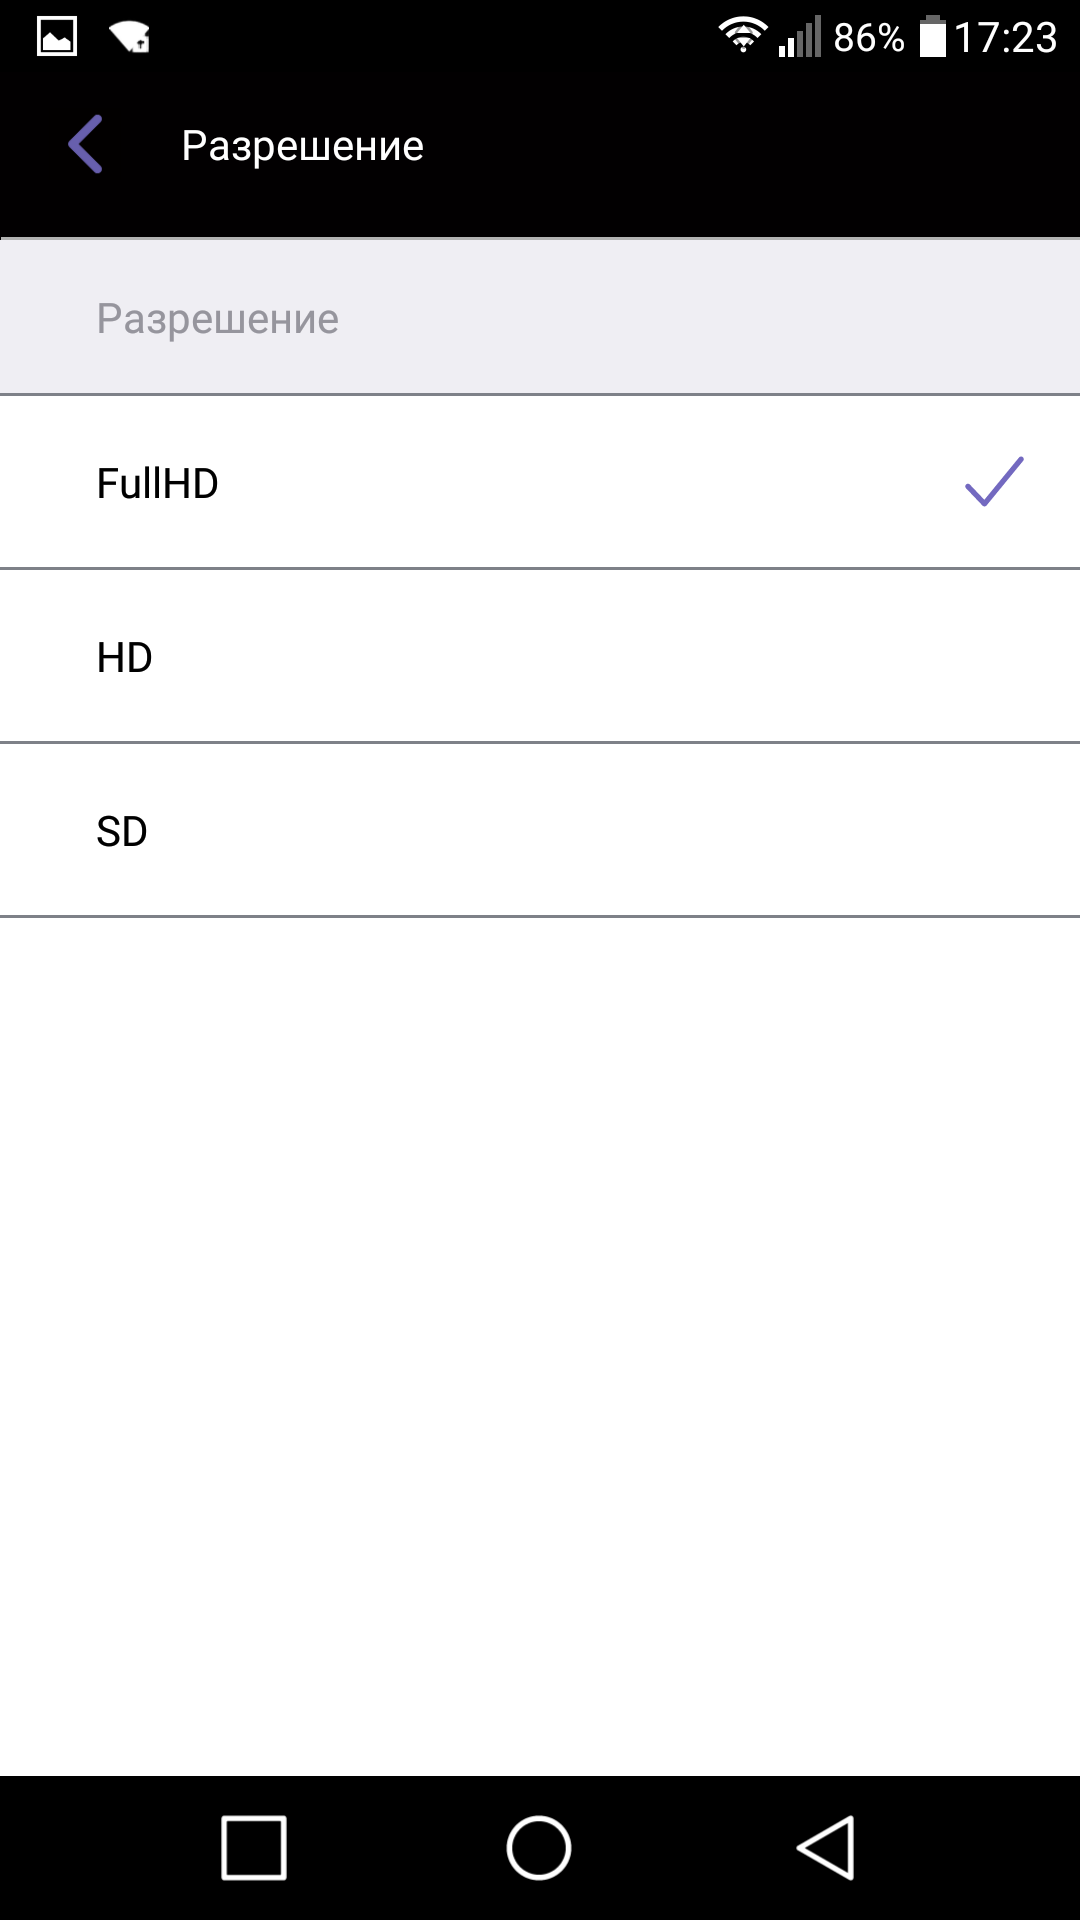This screenshot has width=1080, height=1920.
Task: Open recent apps with the square button
Action: point(254,1848)
